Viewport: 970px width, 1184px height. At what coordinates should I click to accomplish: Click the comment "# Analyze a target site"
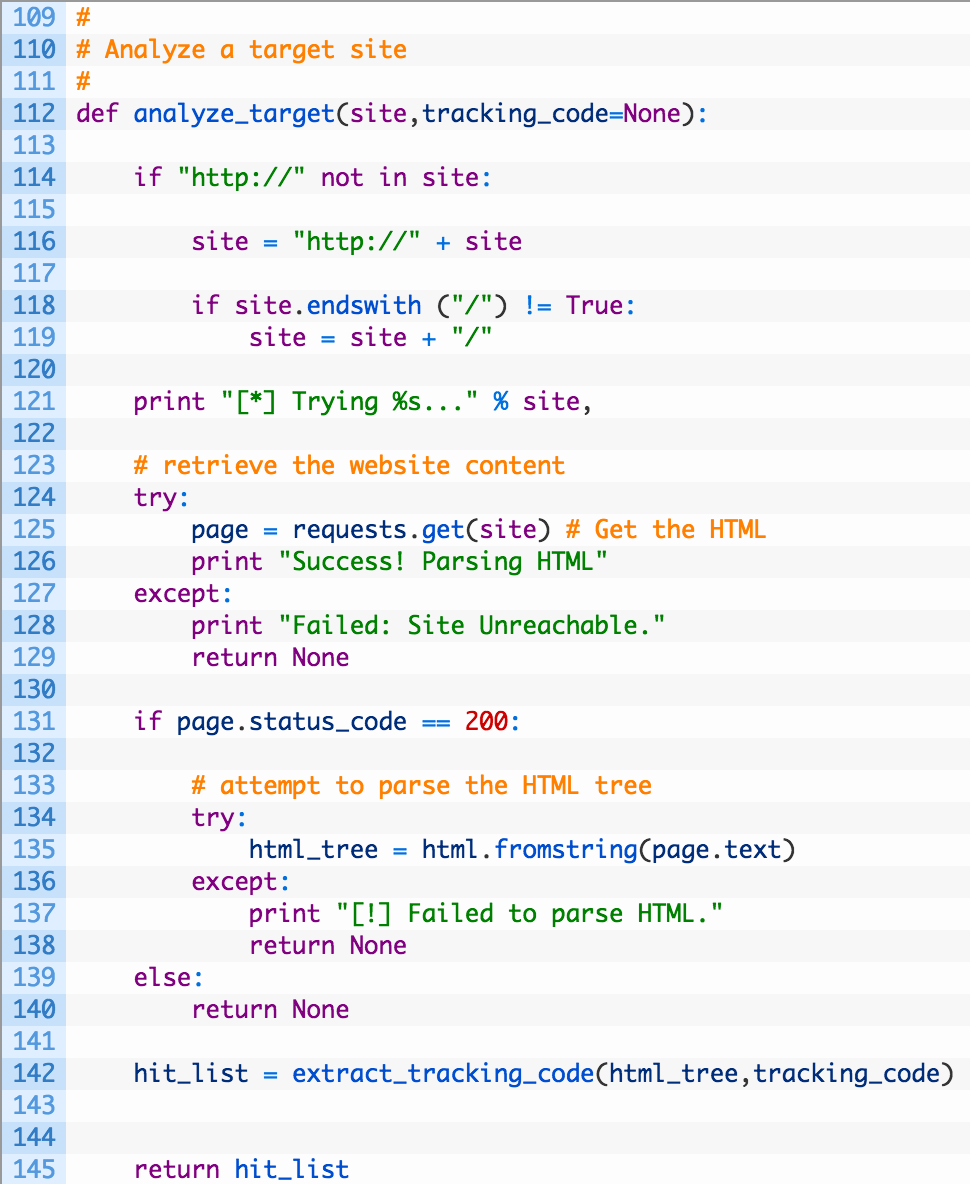pos(242,50)
